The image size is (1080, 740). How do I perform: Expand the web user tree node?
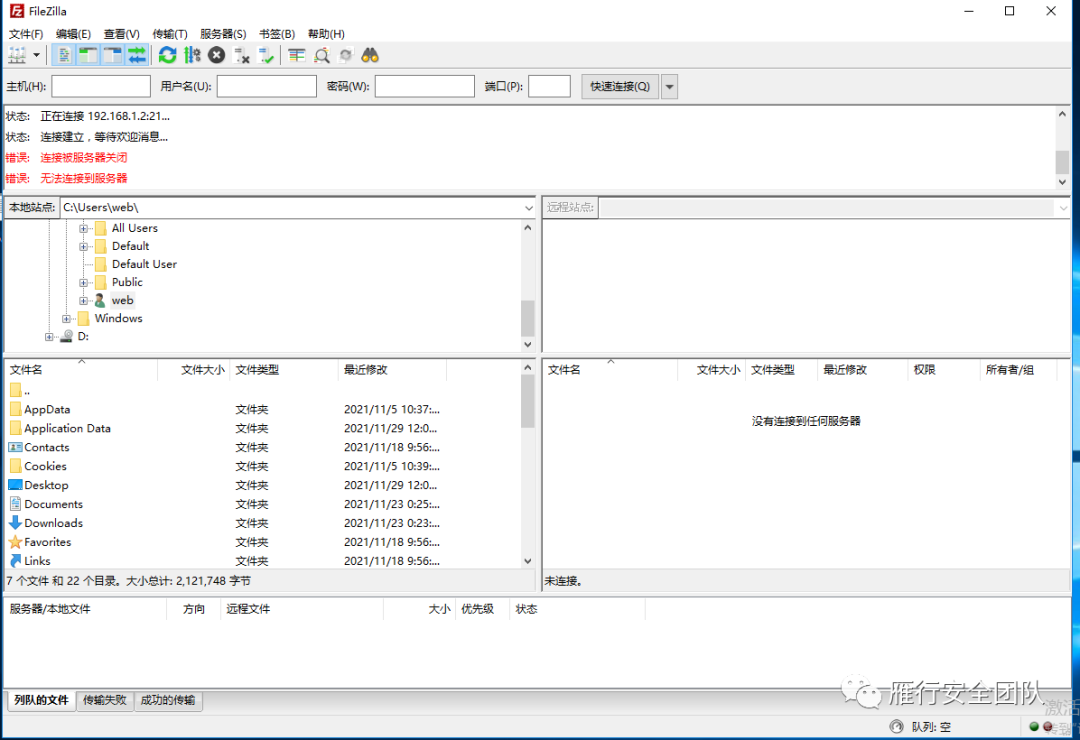(83, 300)
